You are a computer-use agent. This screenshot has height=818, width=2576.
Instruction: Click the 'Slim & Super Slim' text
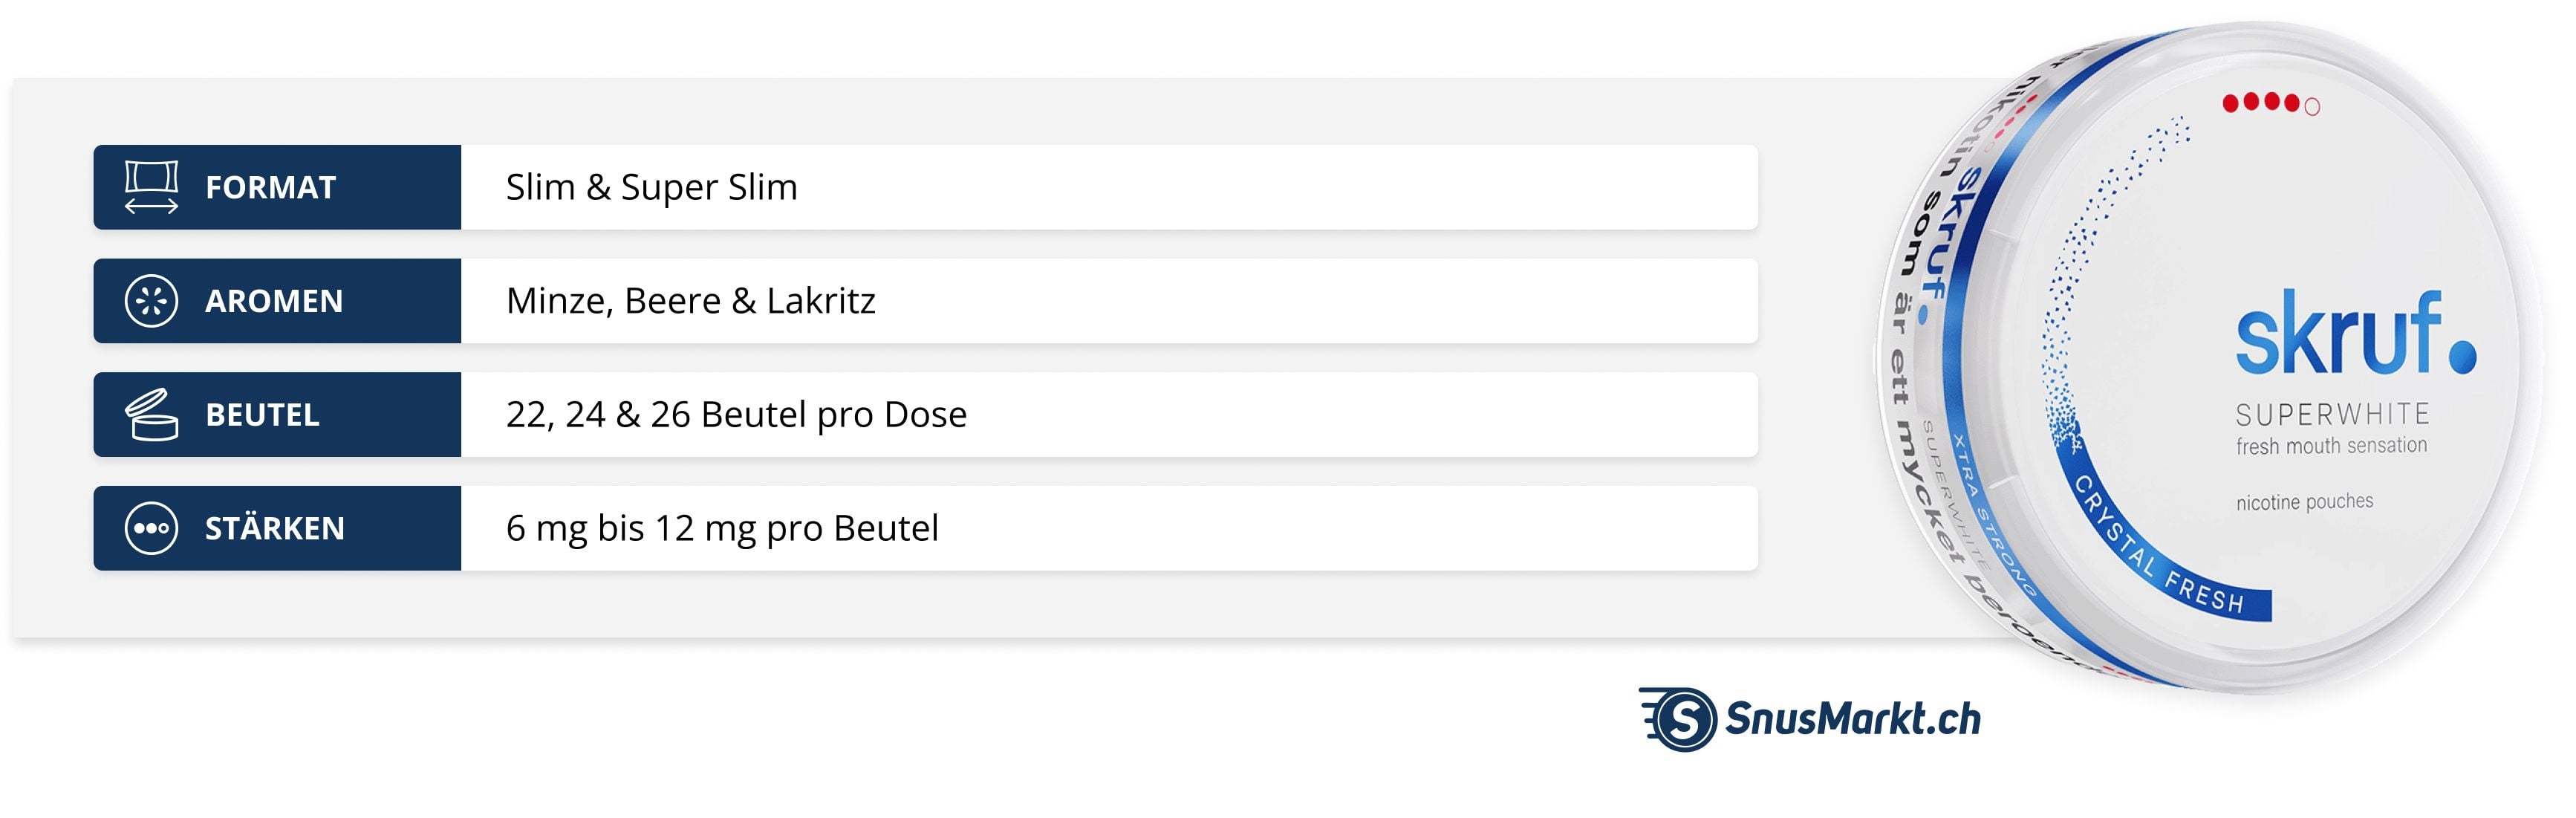(x=651, y=188)
